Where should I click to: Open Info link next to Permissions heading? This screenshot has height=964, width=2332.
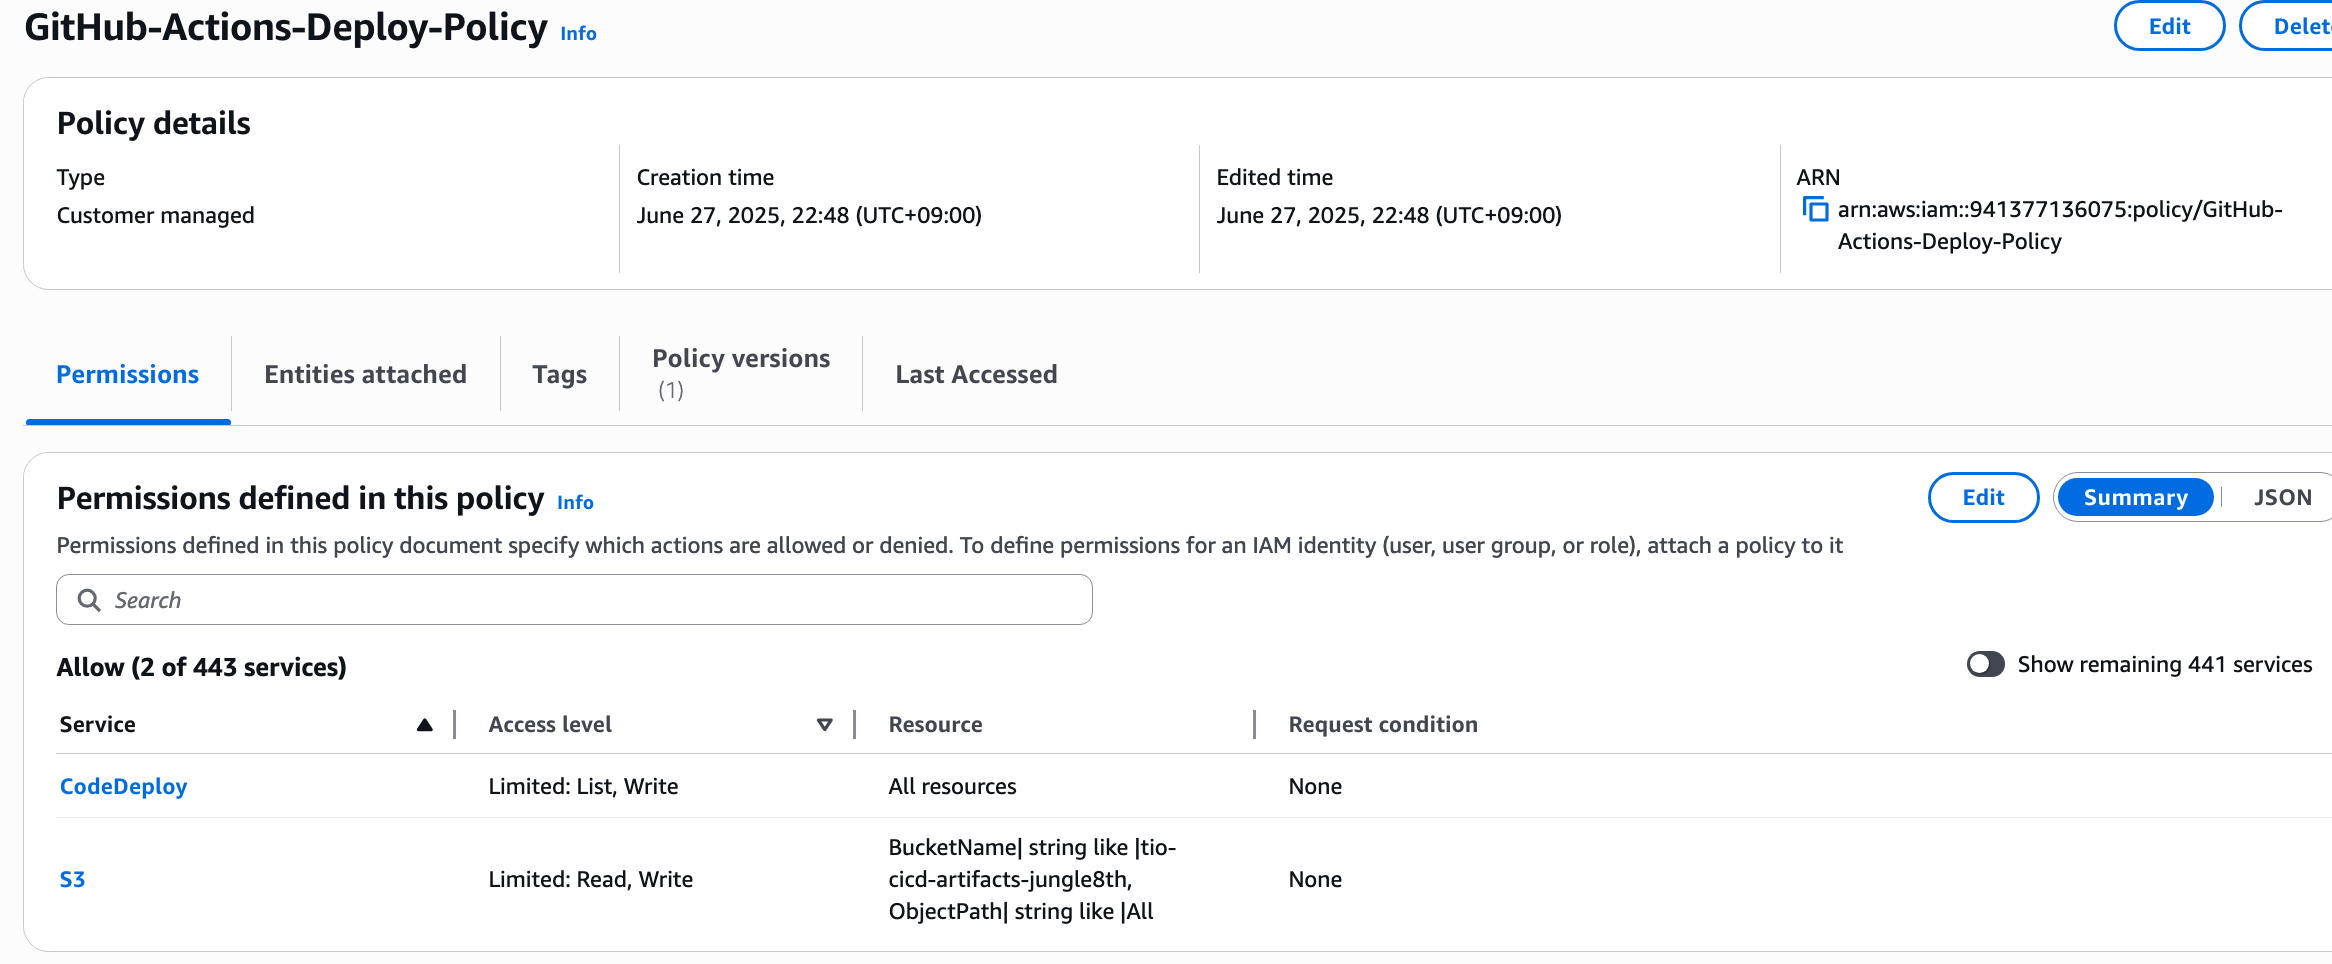[575, 503]
